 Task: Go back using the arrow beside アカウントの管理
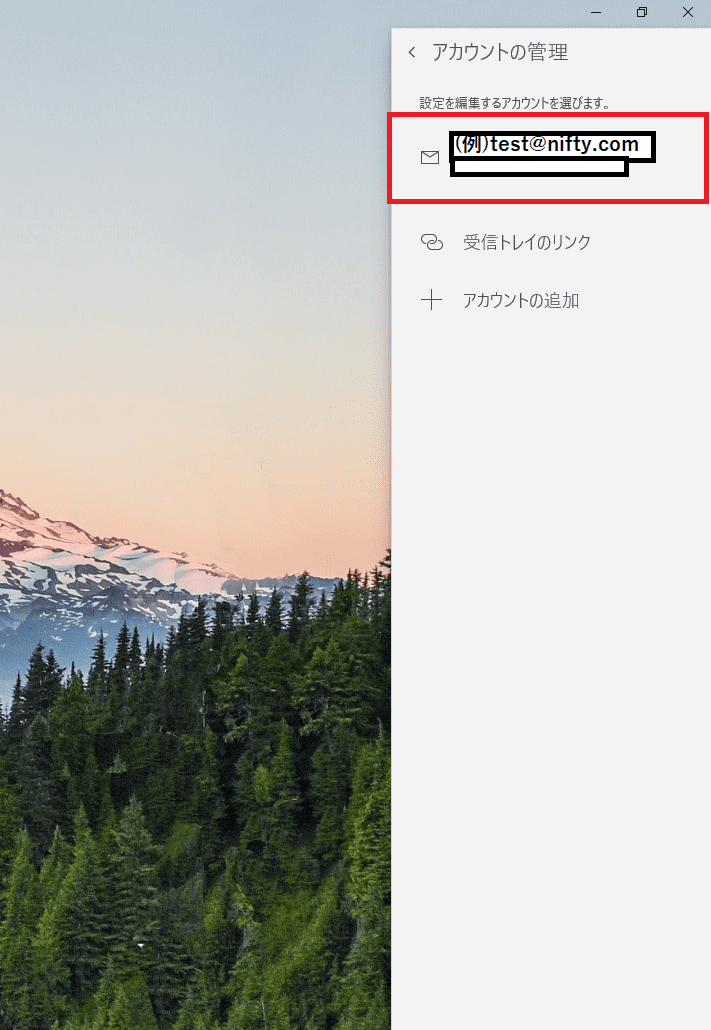[412, 52]
